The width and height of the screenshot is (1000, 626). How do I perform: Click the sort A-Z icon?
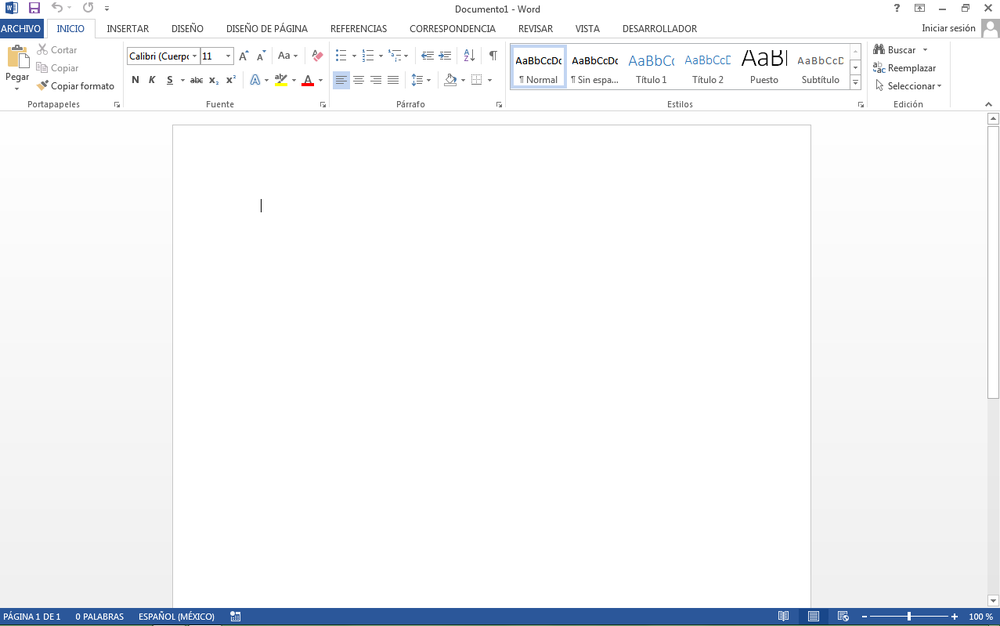(469, 56)
